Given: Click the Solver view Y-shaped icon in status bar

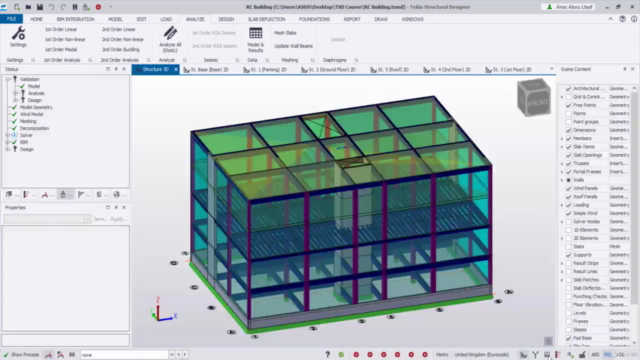Looking at the screenshot, I should (x=535, y=355).
